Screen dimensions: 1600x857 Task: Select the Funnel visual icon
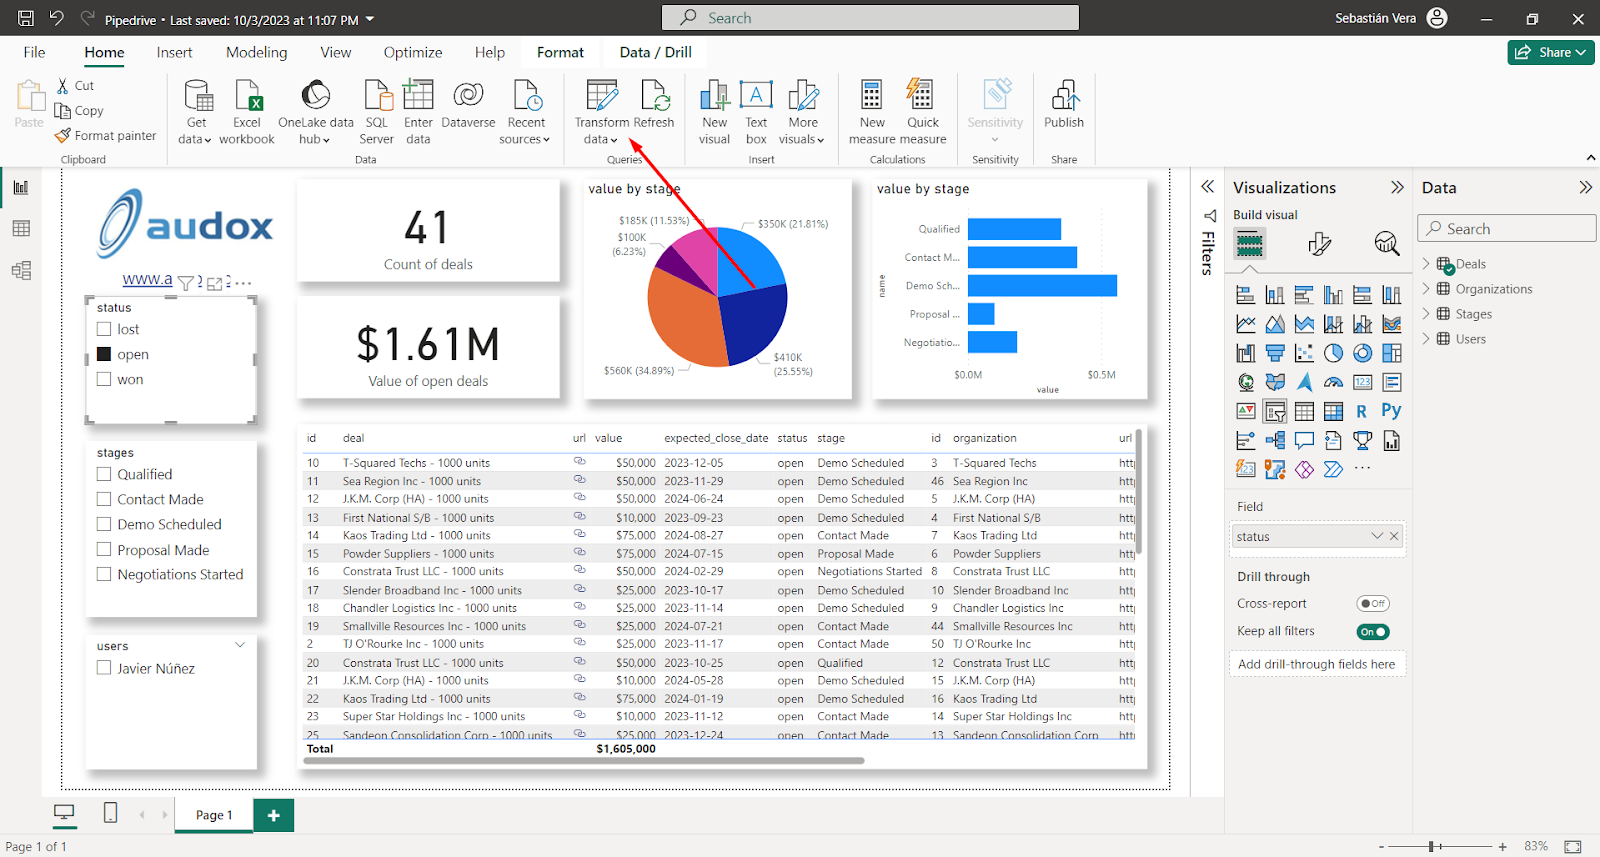pyautogui.click(x=1275, y=353)
